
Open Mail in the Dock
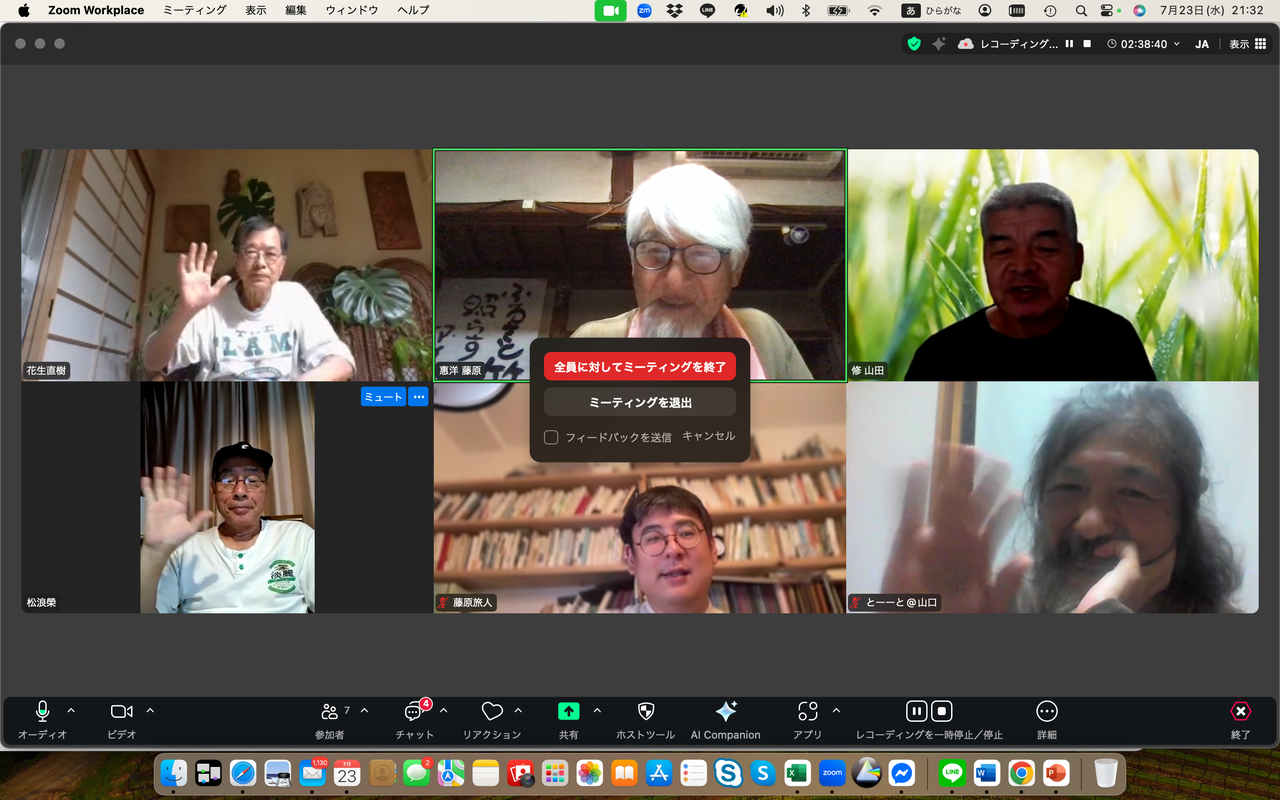313,773
